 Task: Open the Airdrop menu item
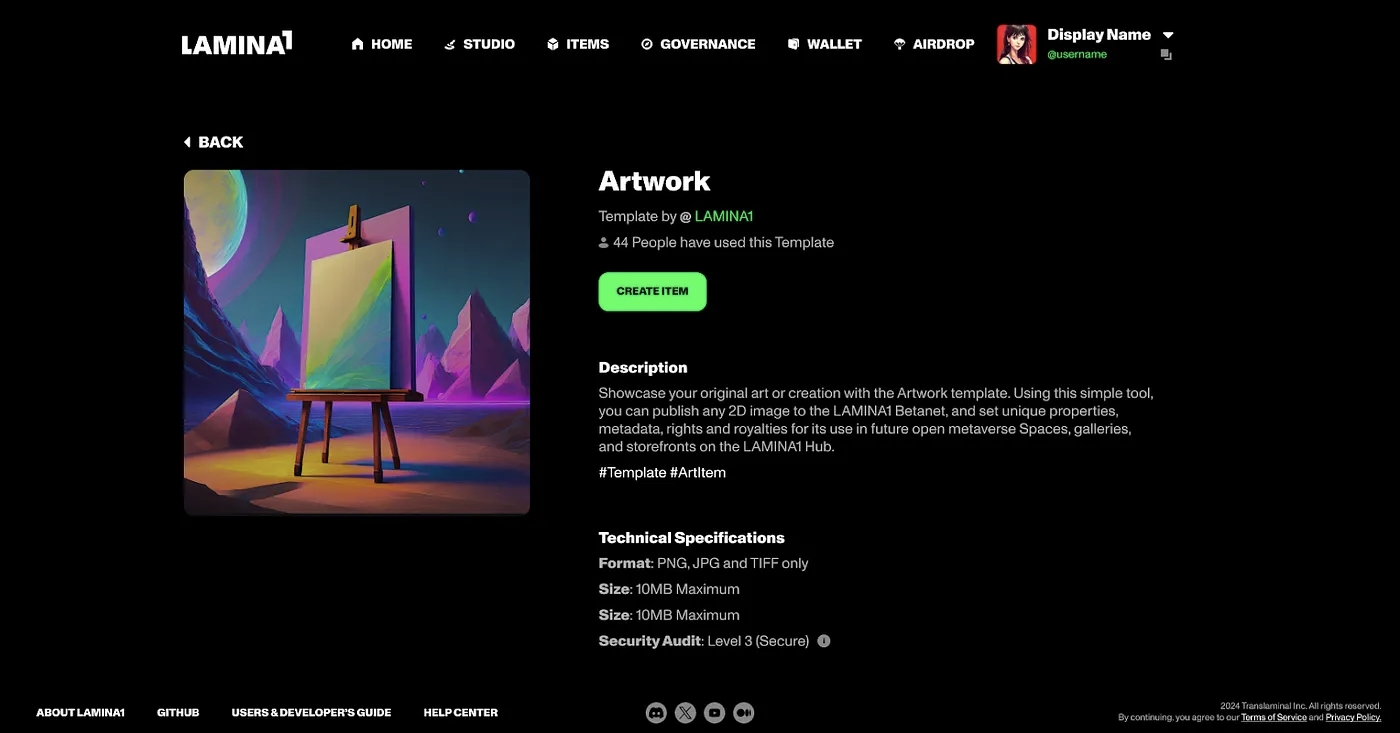(x=934, y=44)
